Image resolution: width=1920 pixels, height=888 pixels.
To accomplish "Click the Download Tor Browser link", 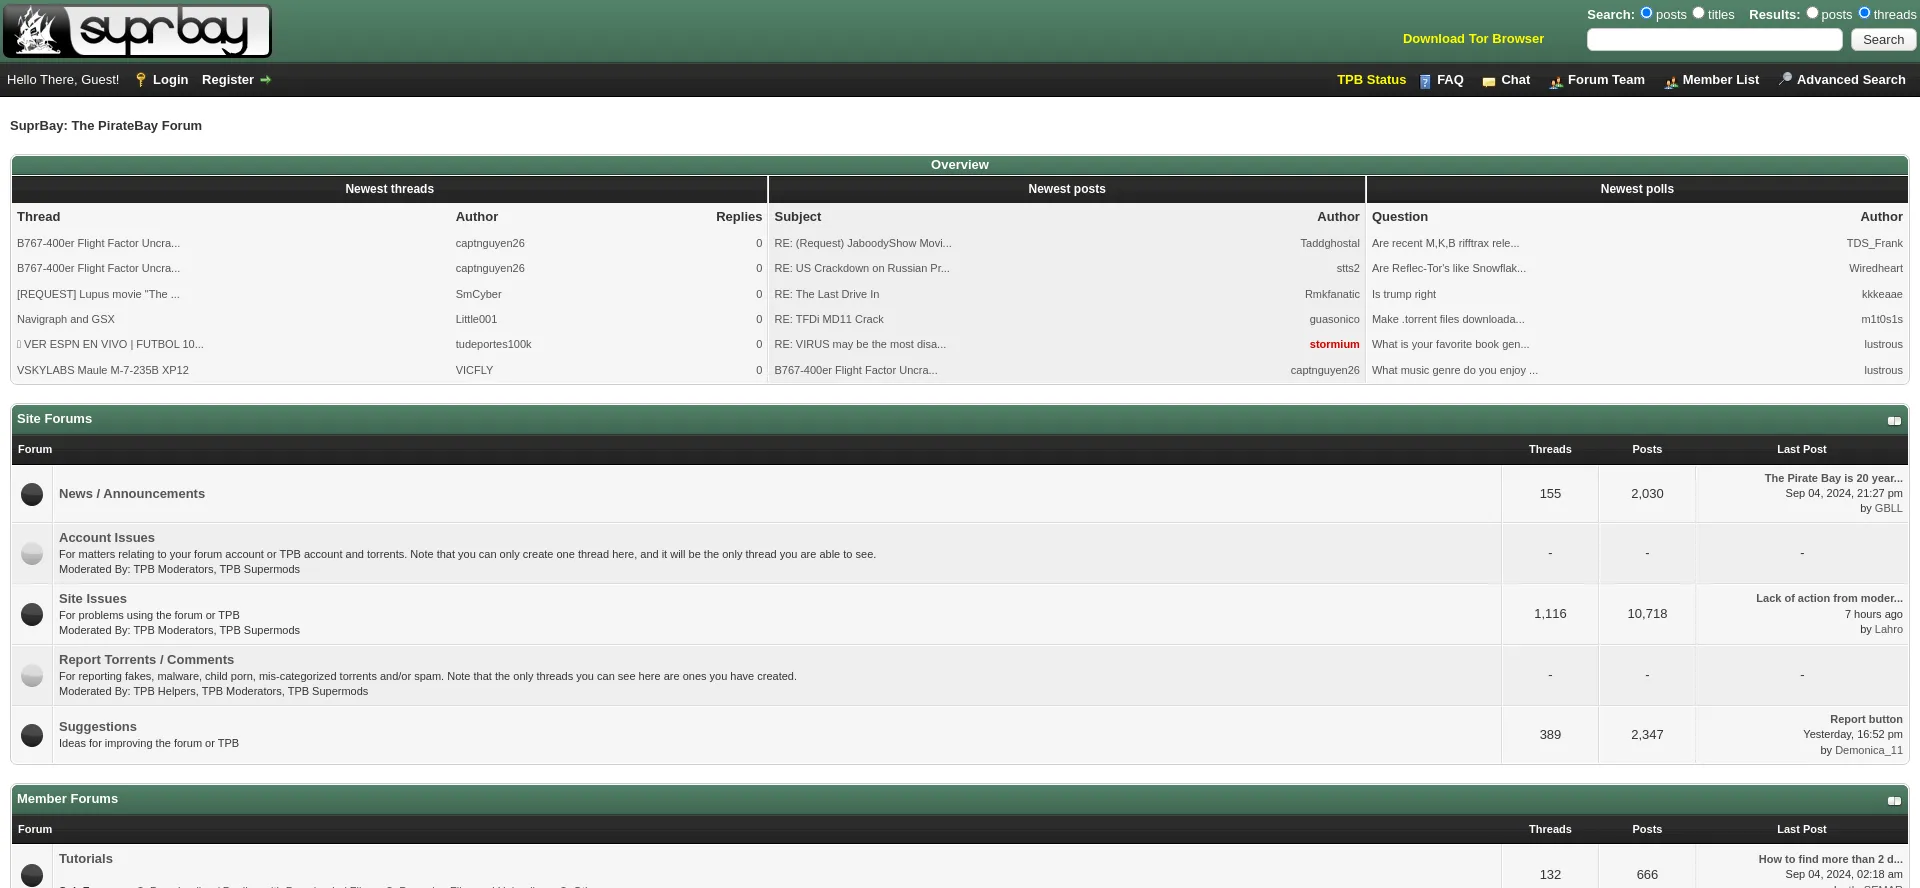I will pos(1473,39).
